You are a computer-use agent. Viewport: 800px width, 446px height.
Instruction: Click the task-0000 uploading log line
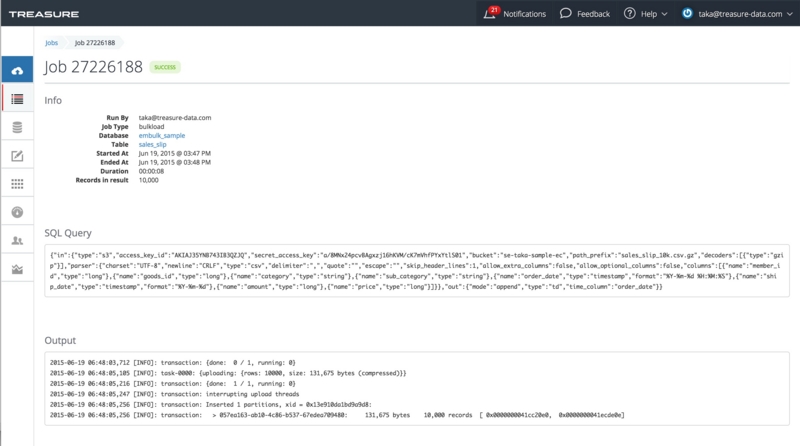pyautogui.click(x=228, y=373)
